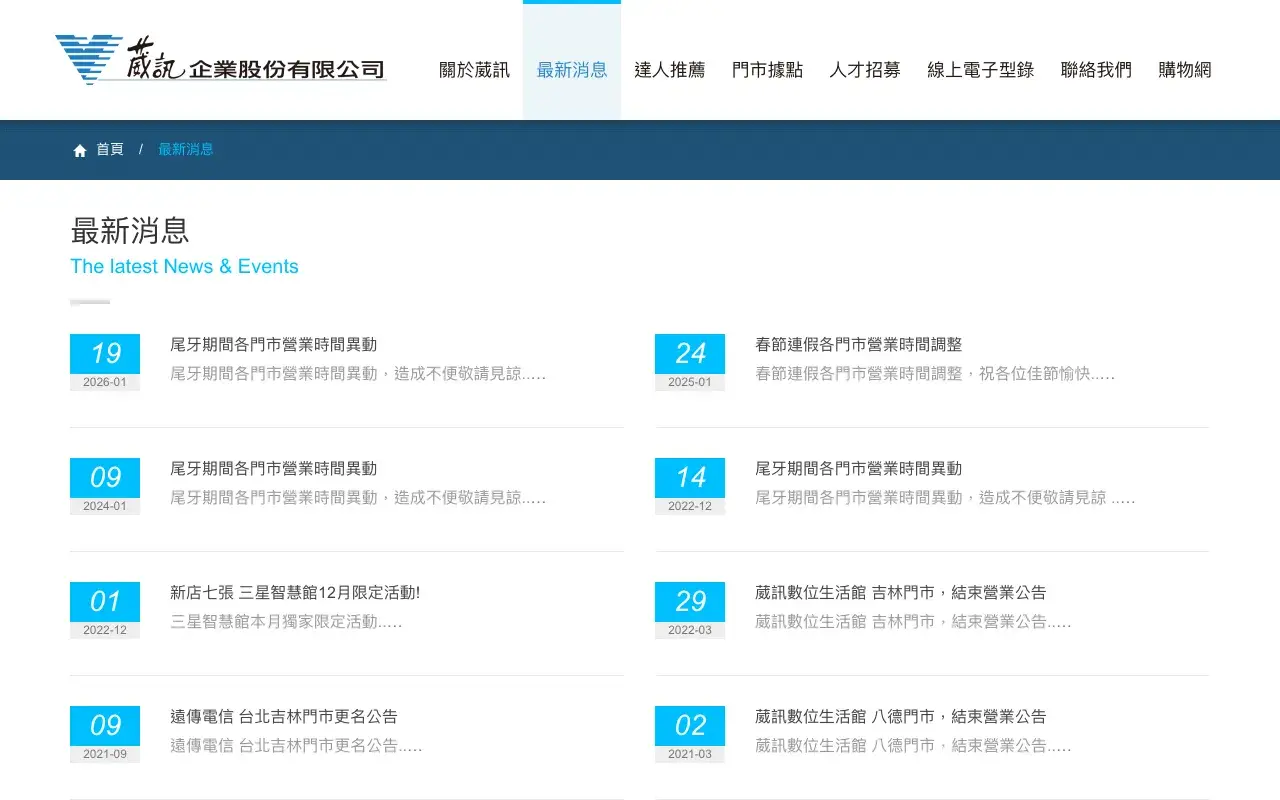Click the 最新消息 breadcrumb entry

tap(186, 150)
